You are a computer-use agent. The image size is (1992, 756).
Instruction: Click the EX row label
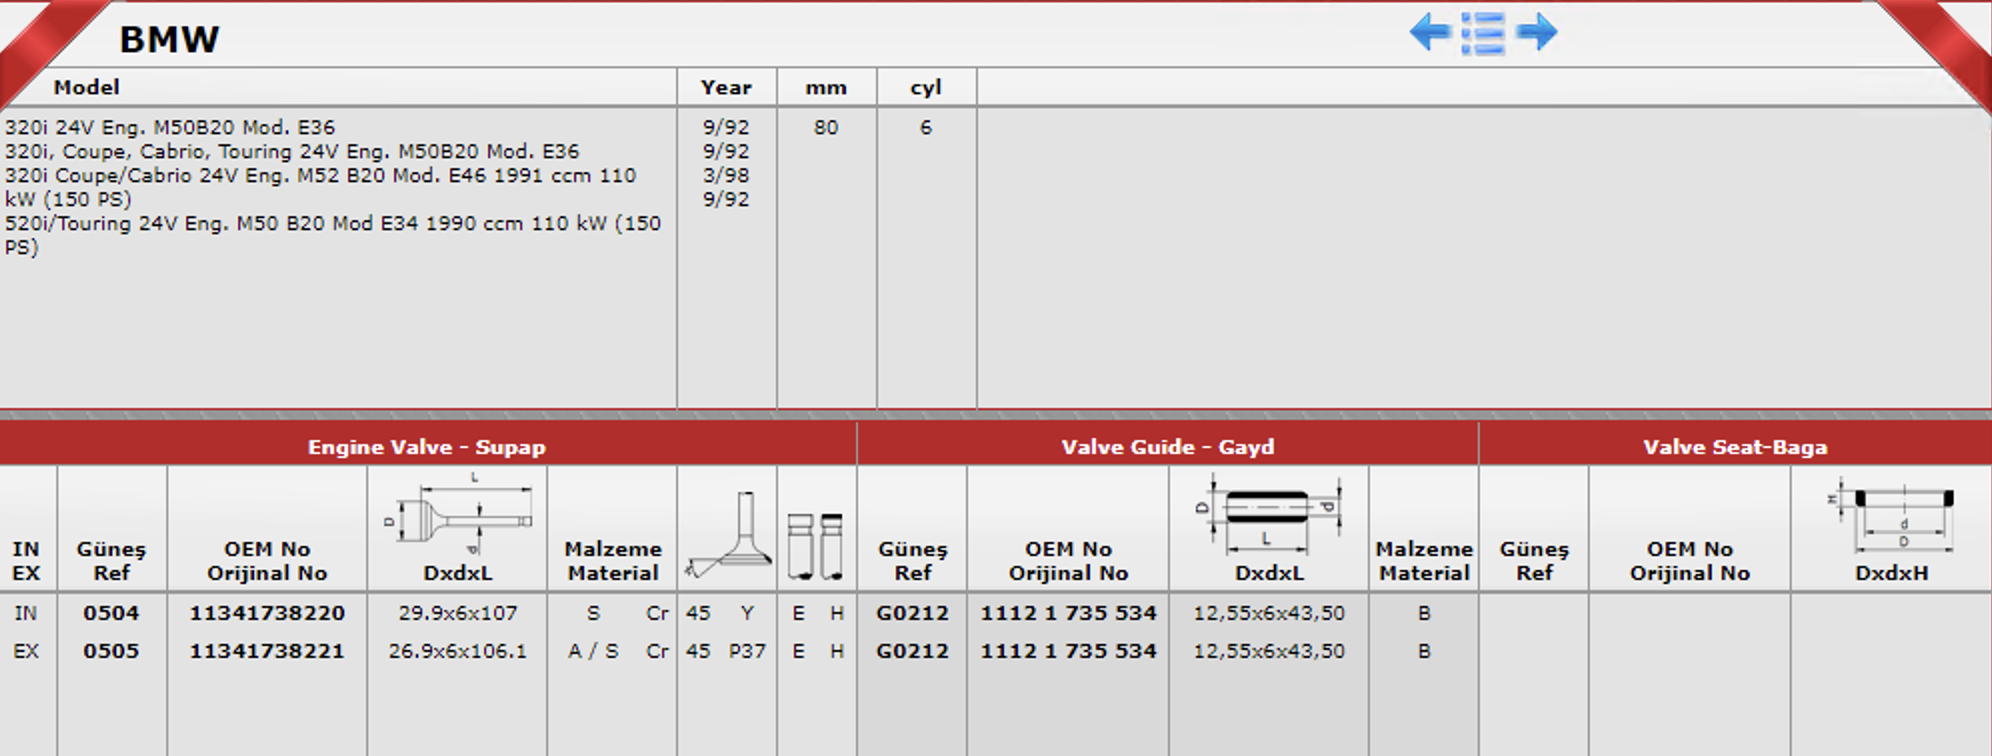26,651
